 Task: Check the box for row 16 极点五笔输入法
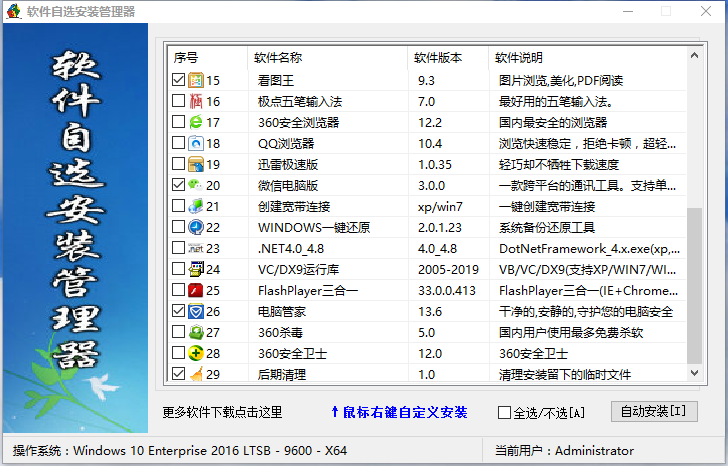tap(178, 101)
